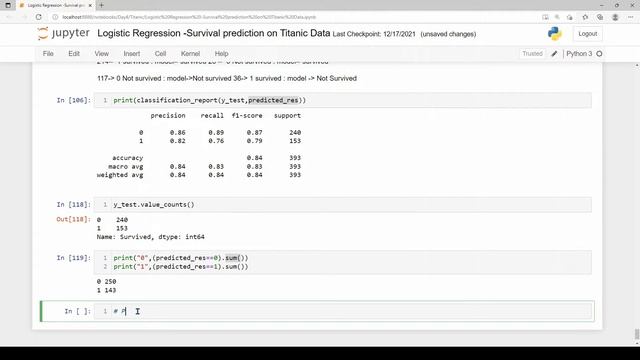Click the accuracy row label in report
This screenshot has height=360, width=640.
pyautogui.click(x=128, y=158)
